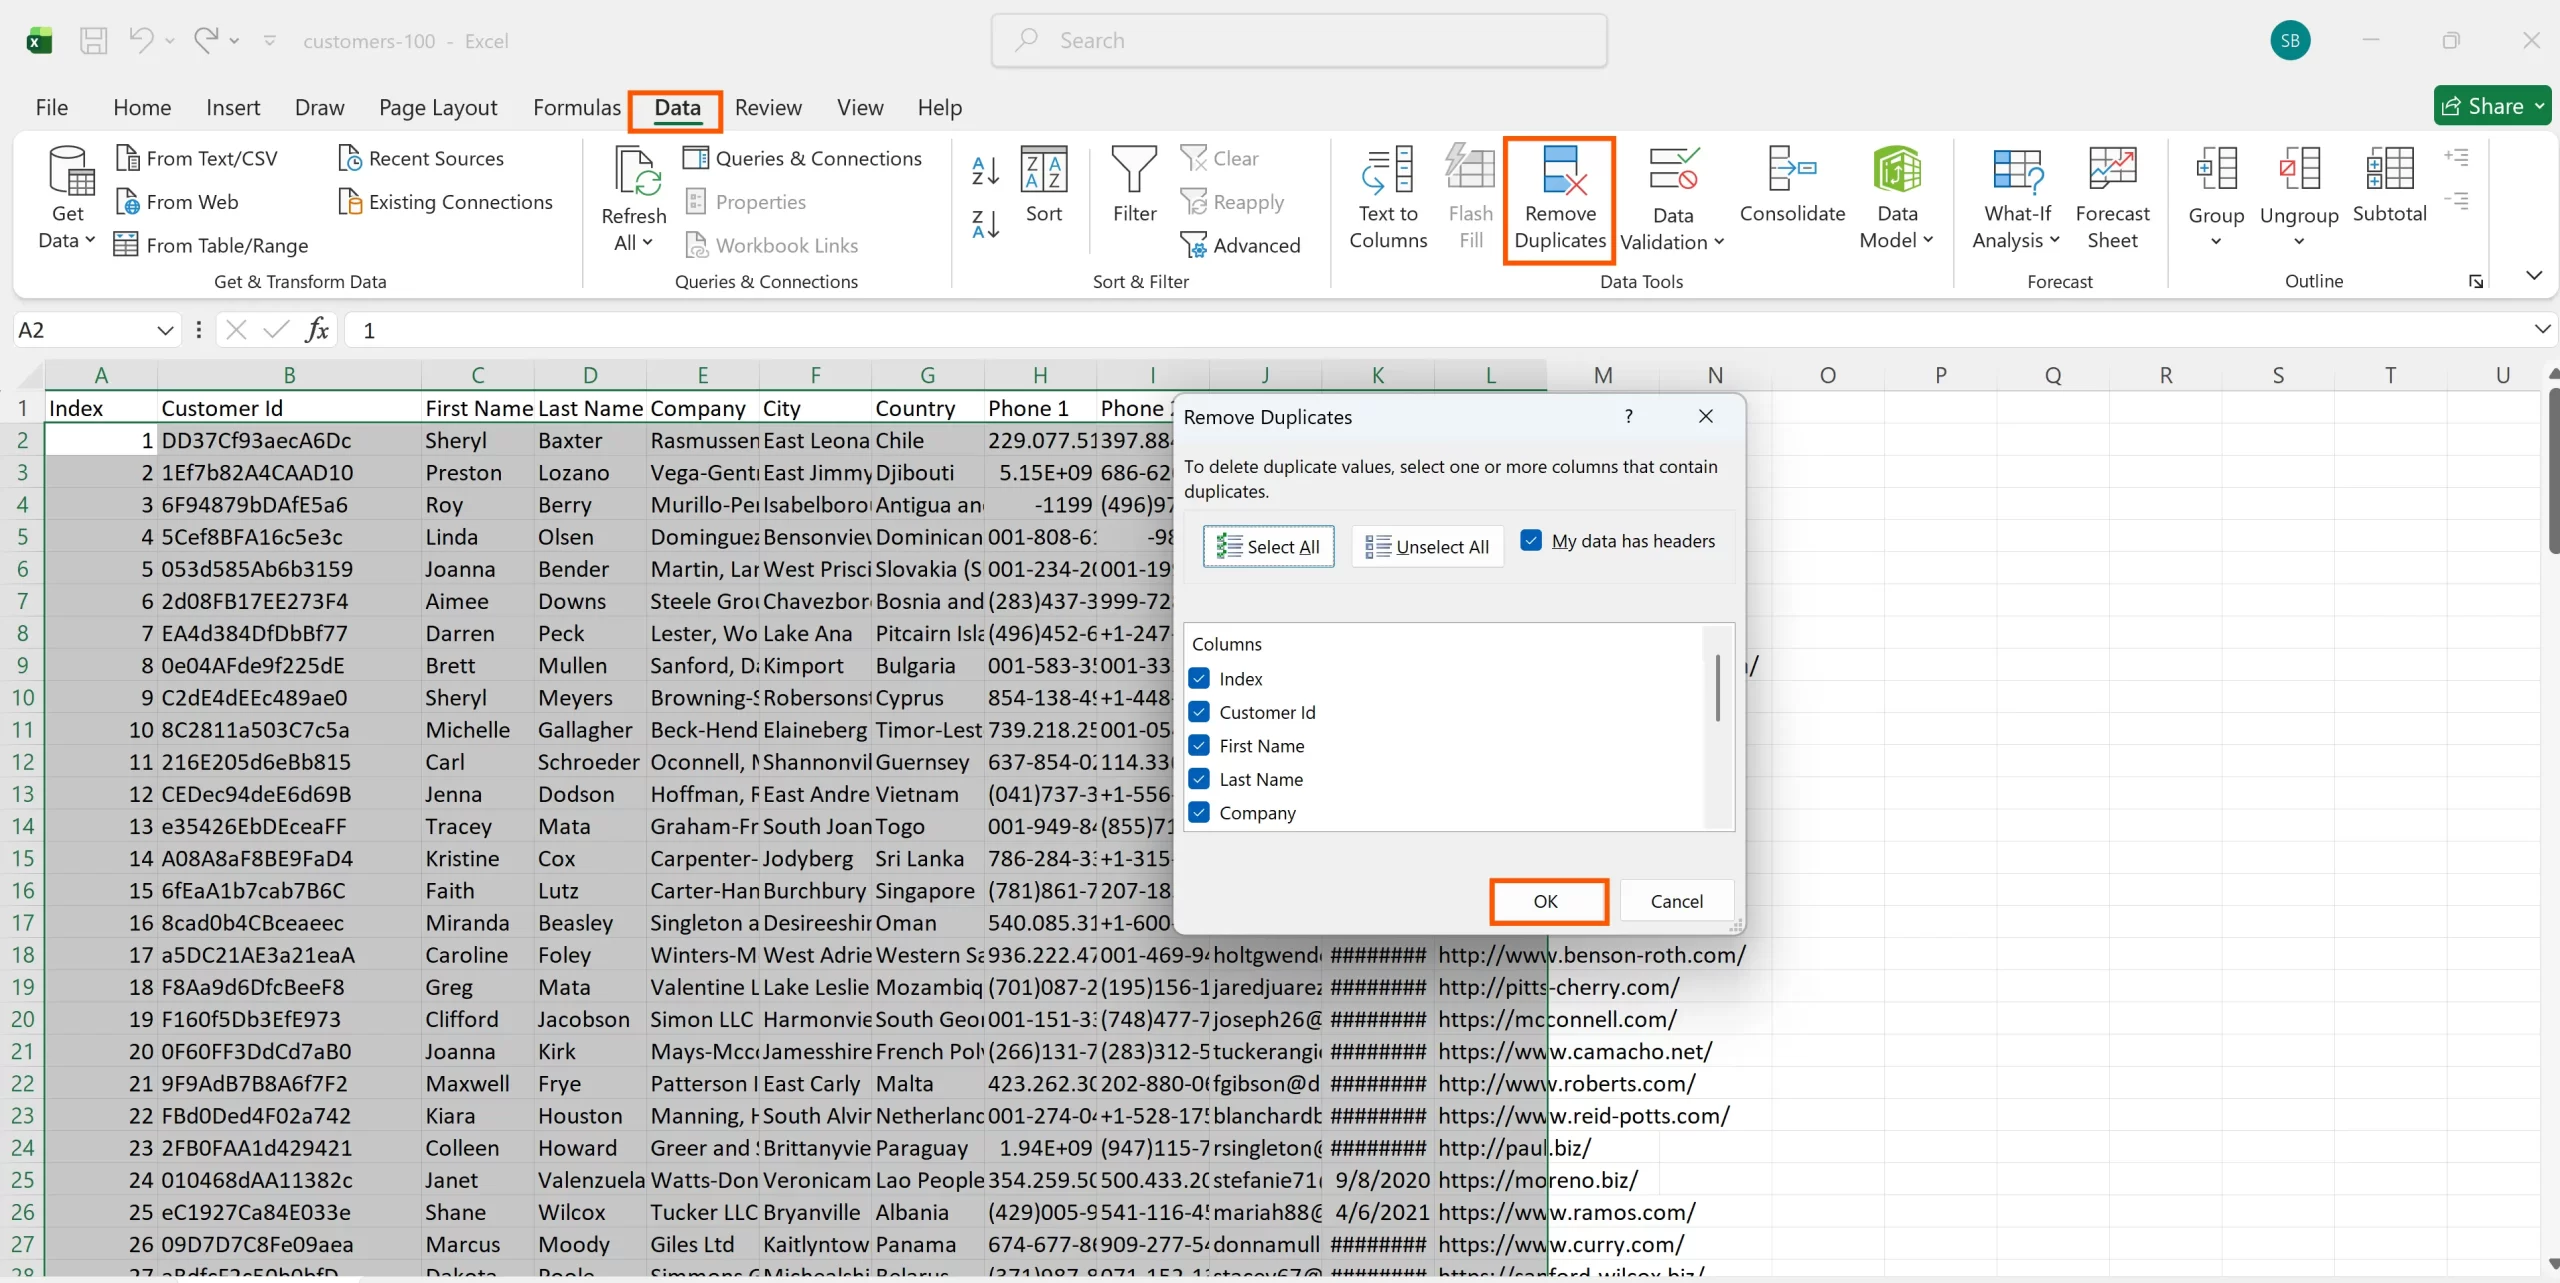This screenshot has width=2560, height=1283.
Task: Uncheck the Company column checkbox
Action: [1199, 812]
